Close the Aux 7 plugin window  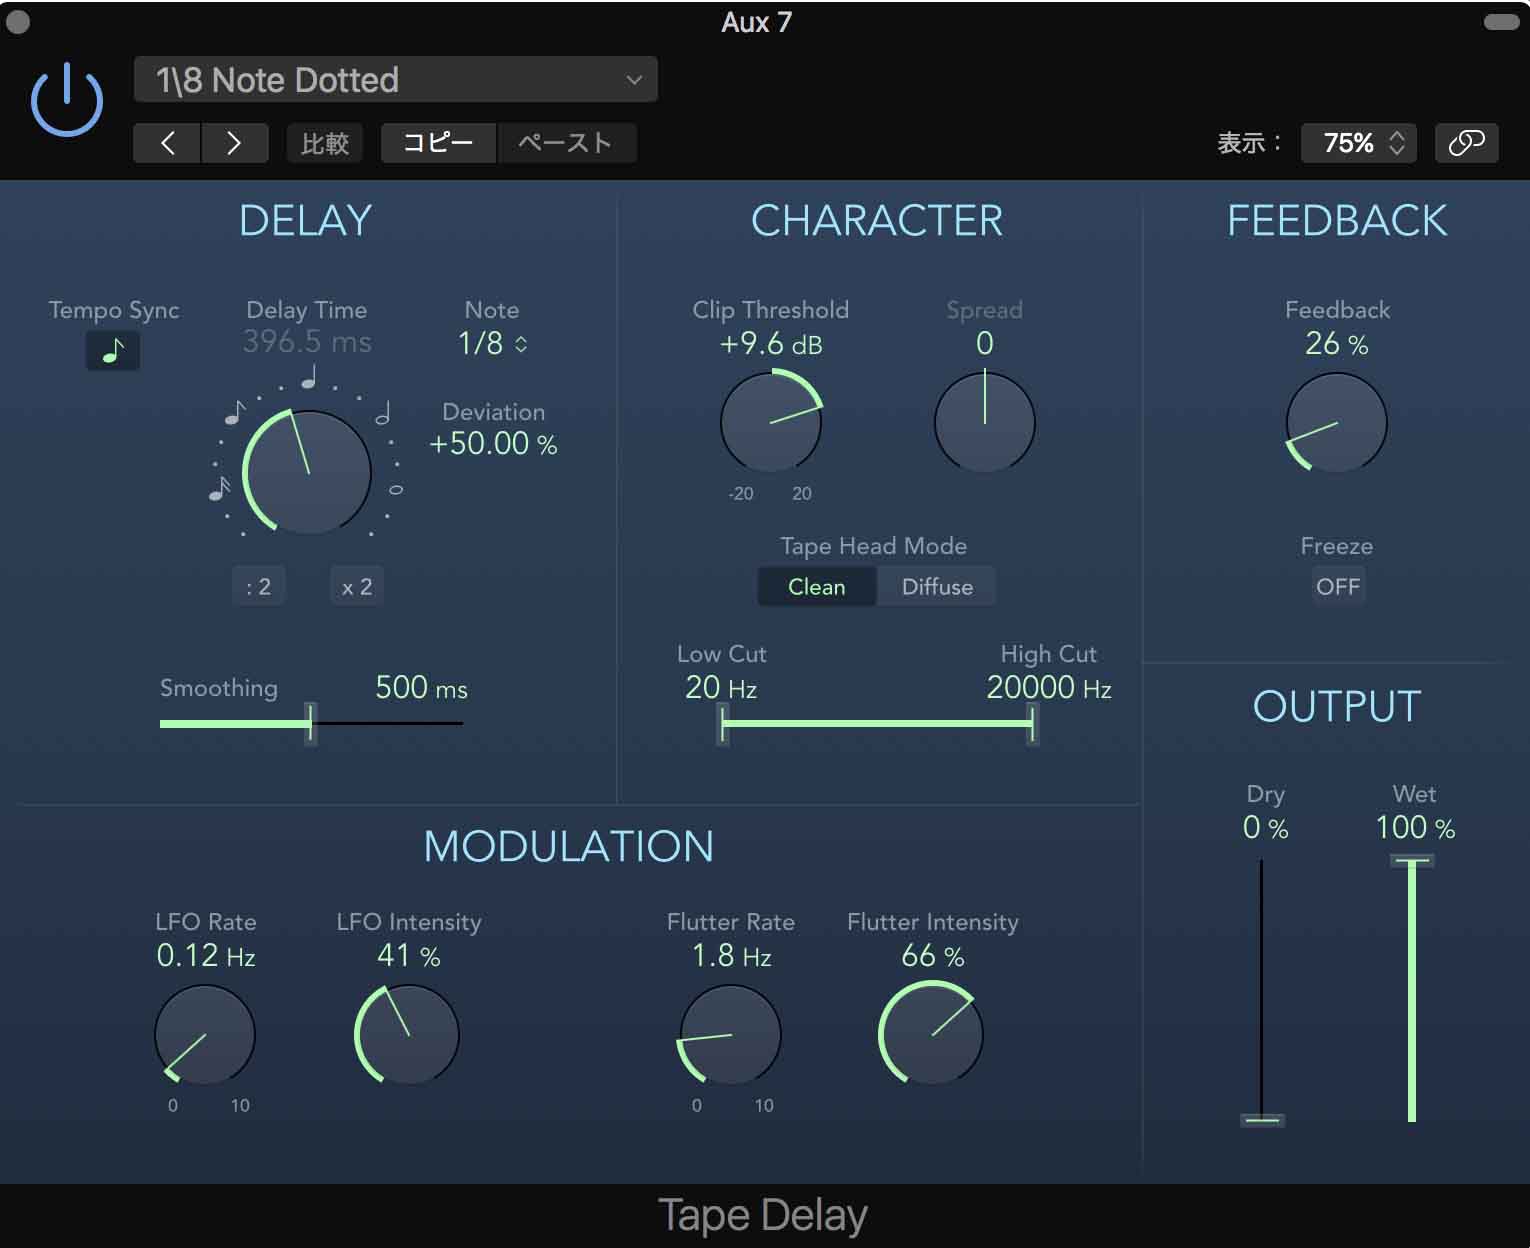click(17, 22)
